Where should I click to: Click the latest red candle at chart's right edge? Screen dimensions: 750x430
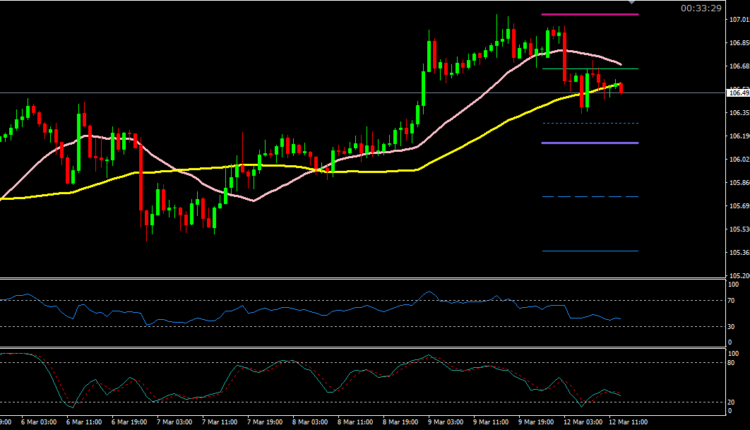622,89
